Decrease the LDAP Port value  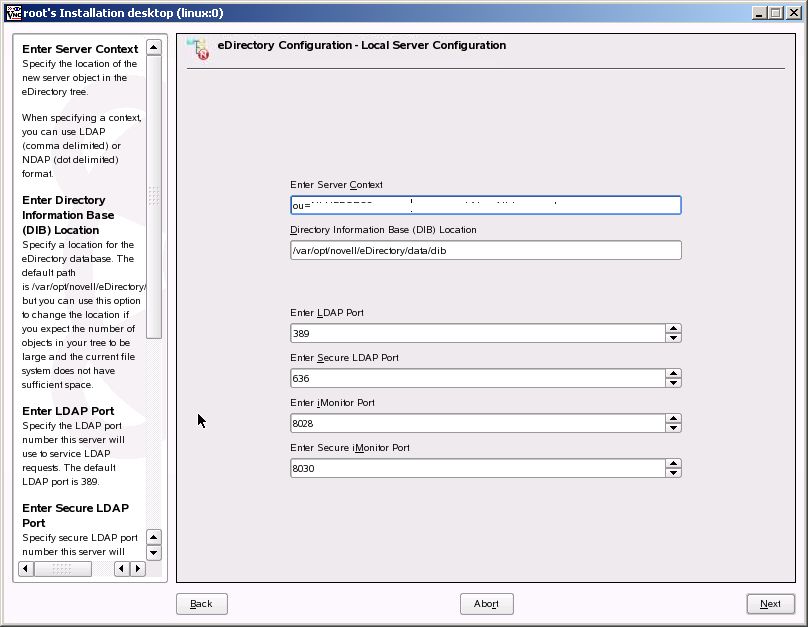pos(673,337)
